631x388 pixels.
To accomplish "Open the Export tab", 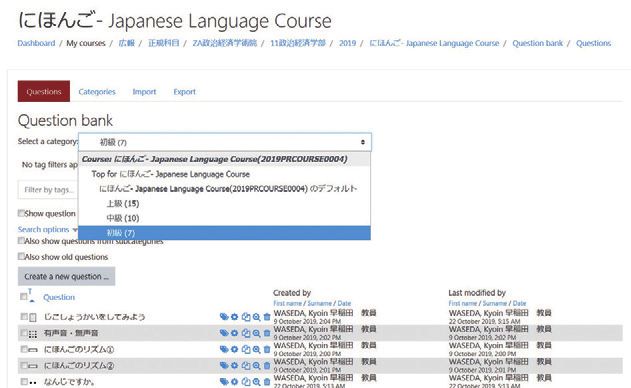I will tap(185, 92).
